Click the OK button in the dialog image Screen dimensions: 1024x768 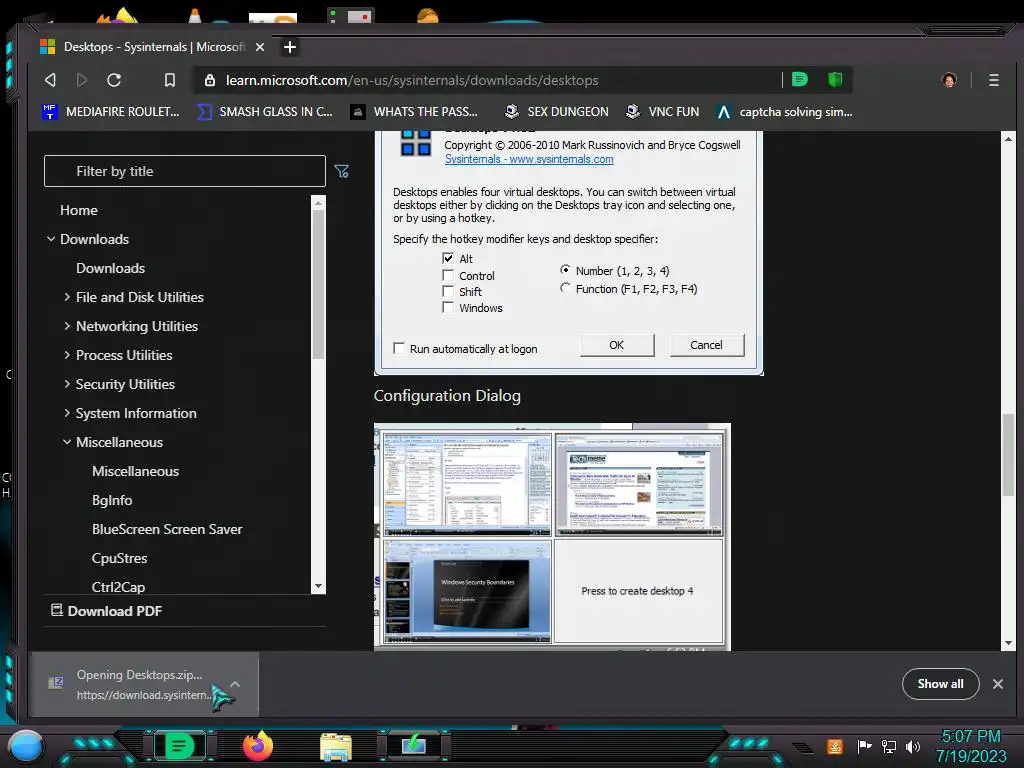pos(617,345)
